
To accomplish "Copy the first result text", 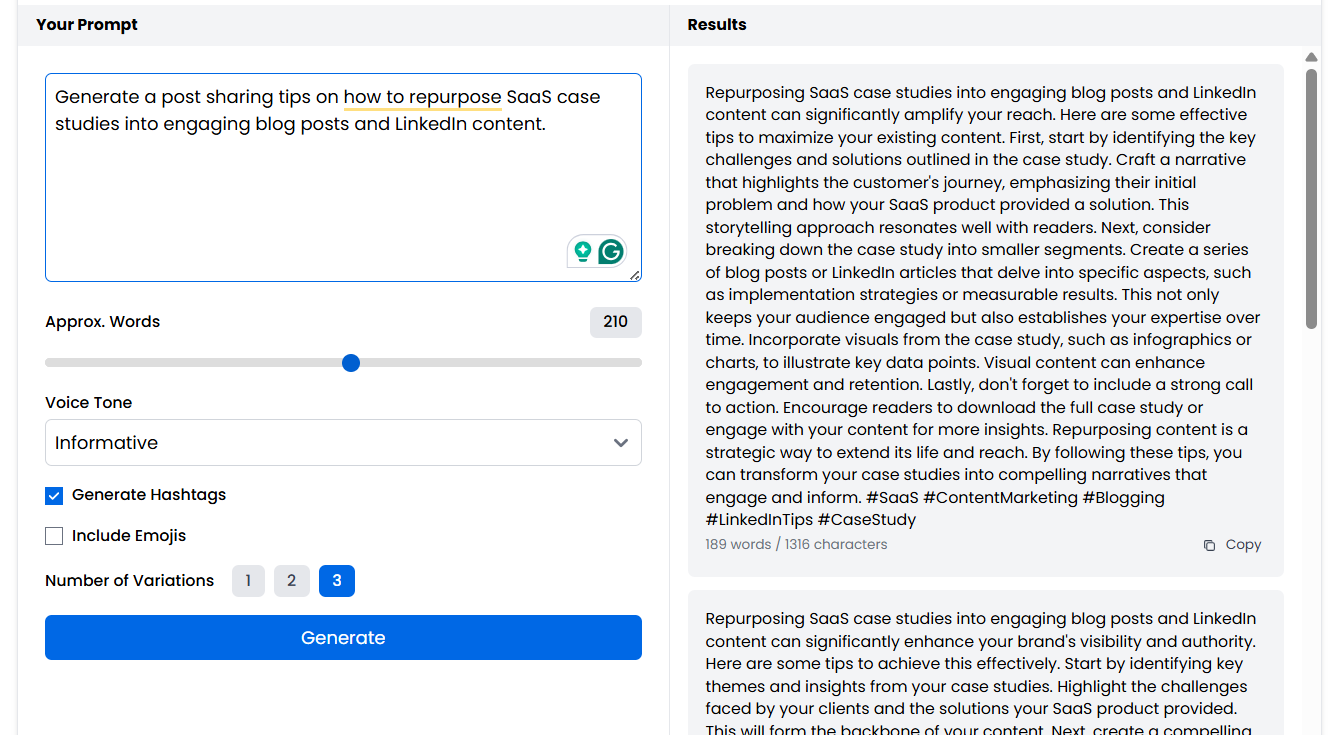I will (x=1233, y=545).
